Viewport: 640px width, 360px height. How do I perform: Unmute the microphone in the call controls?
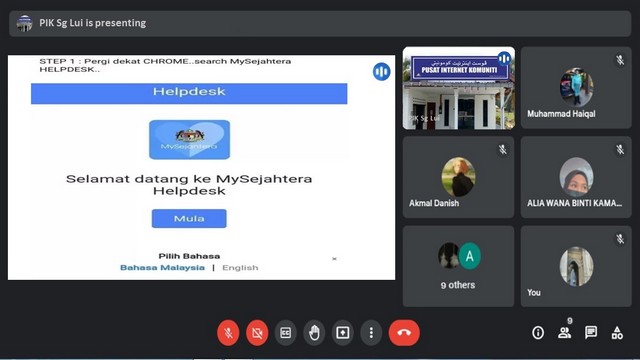coord(228,333)
